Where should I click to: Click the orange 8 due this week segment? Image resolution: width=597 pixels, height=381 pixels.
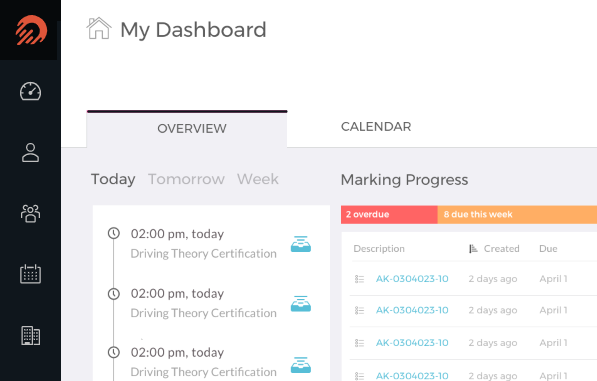(x=517, y=214)
